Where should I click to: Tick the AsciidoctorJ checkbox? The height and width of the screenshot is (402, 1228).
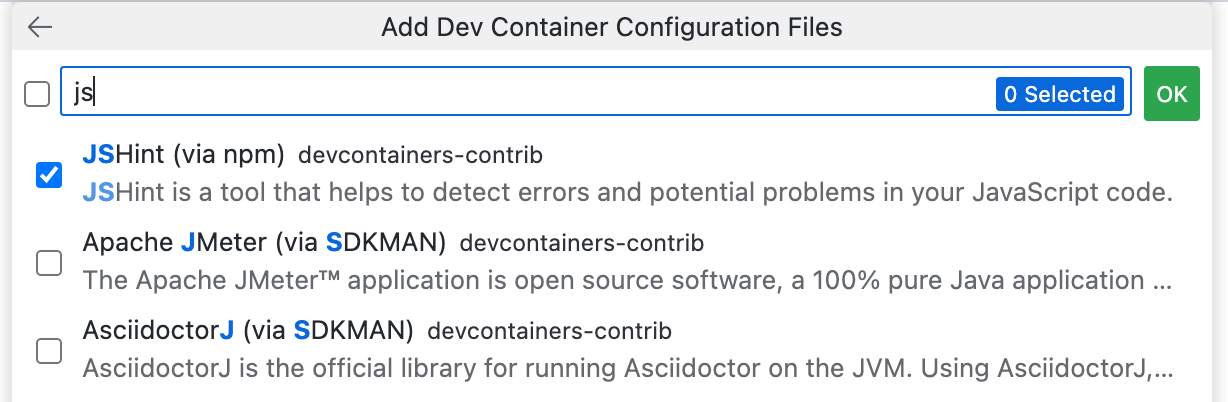click(48, 351)
